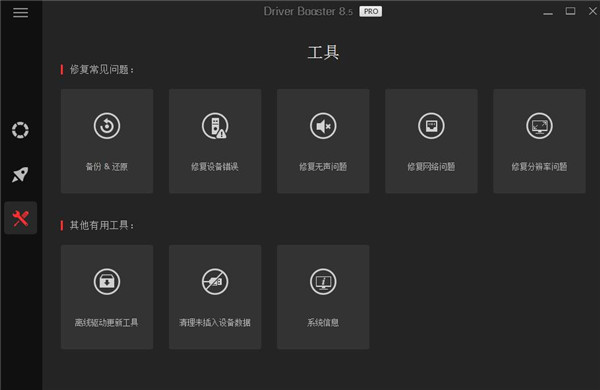The height and width of the screenshot is (390, 600).
Task: Maximize the Driver Booster window
Action: click(570, 11)
